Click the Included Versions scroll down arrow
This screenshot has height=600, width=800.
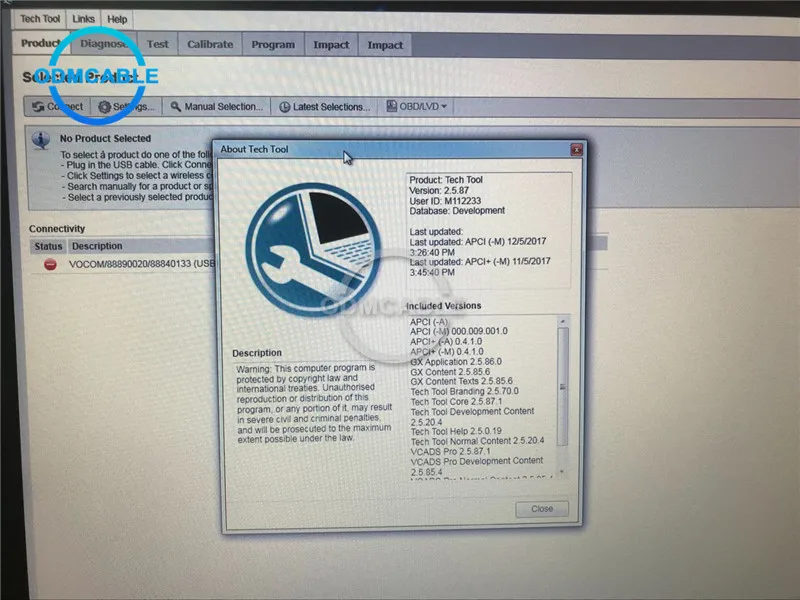(562, 471)
